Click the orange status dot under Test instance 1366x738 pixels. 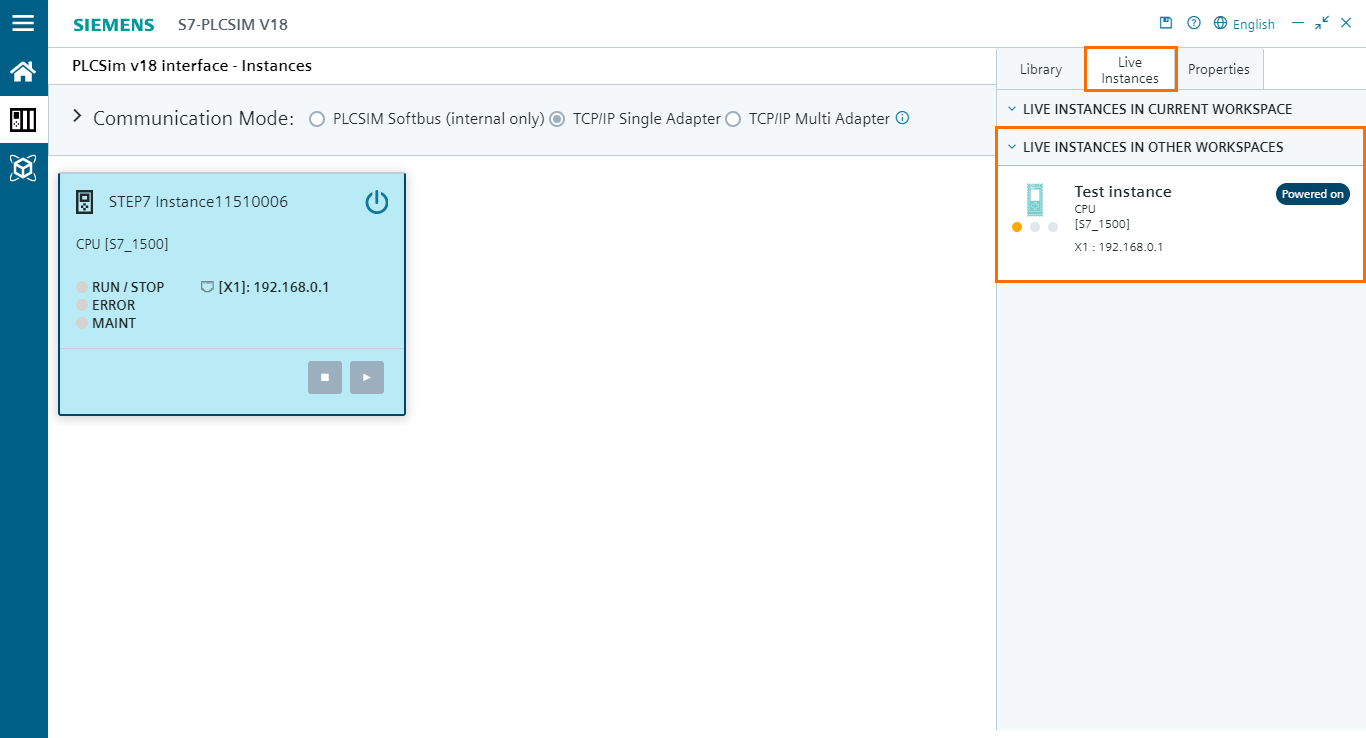coord(1017,227)
